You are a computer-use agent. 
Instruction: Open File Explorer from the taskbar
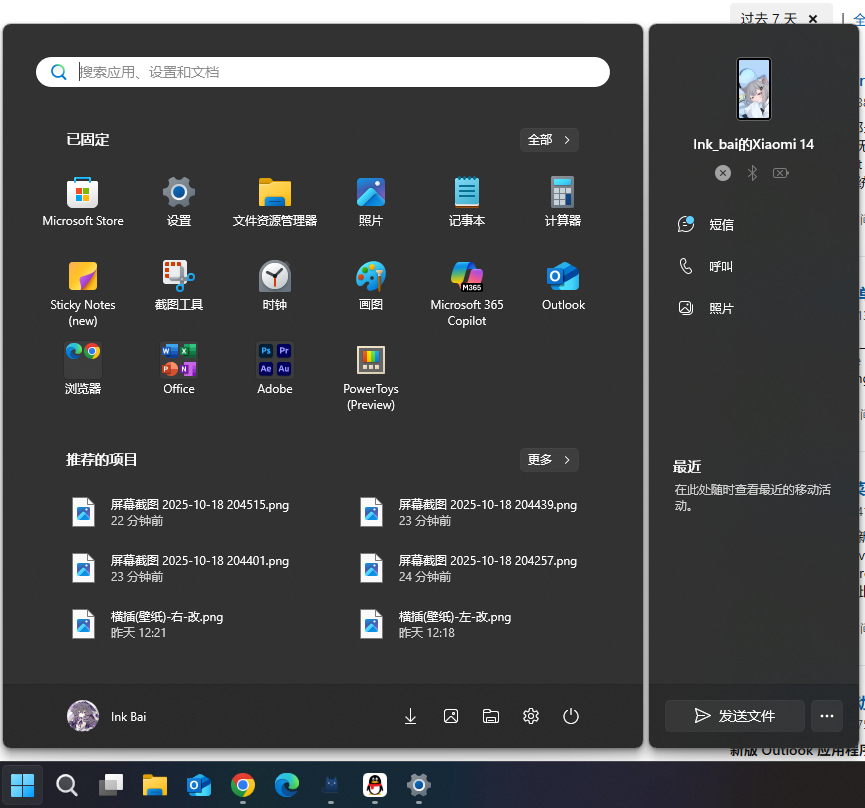click(155, 785)
